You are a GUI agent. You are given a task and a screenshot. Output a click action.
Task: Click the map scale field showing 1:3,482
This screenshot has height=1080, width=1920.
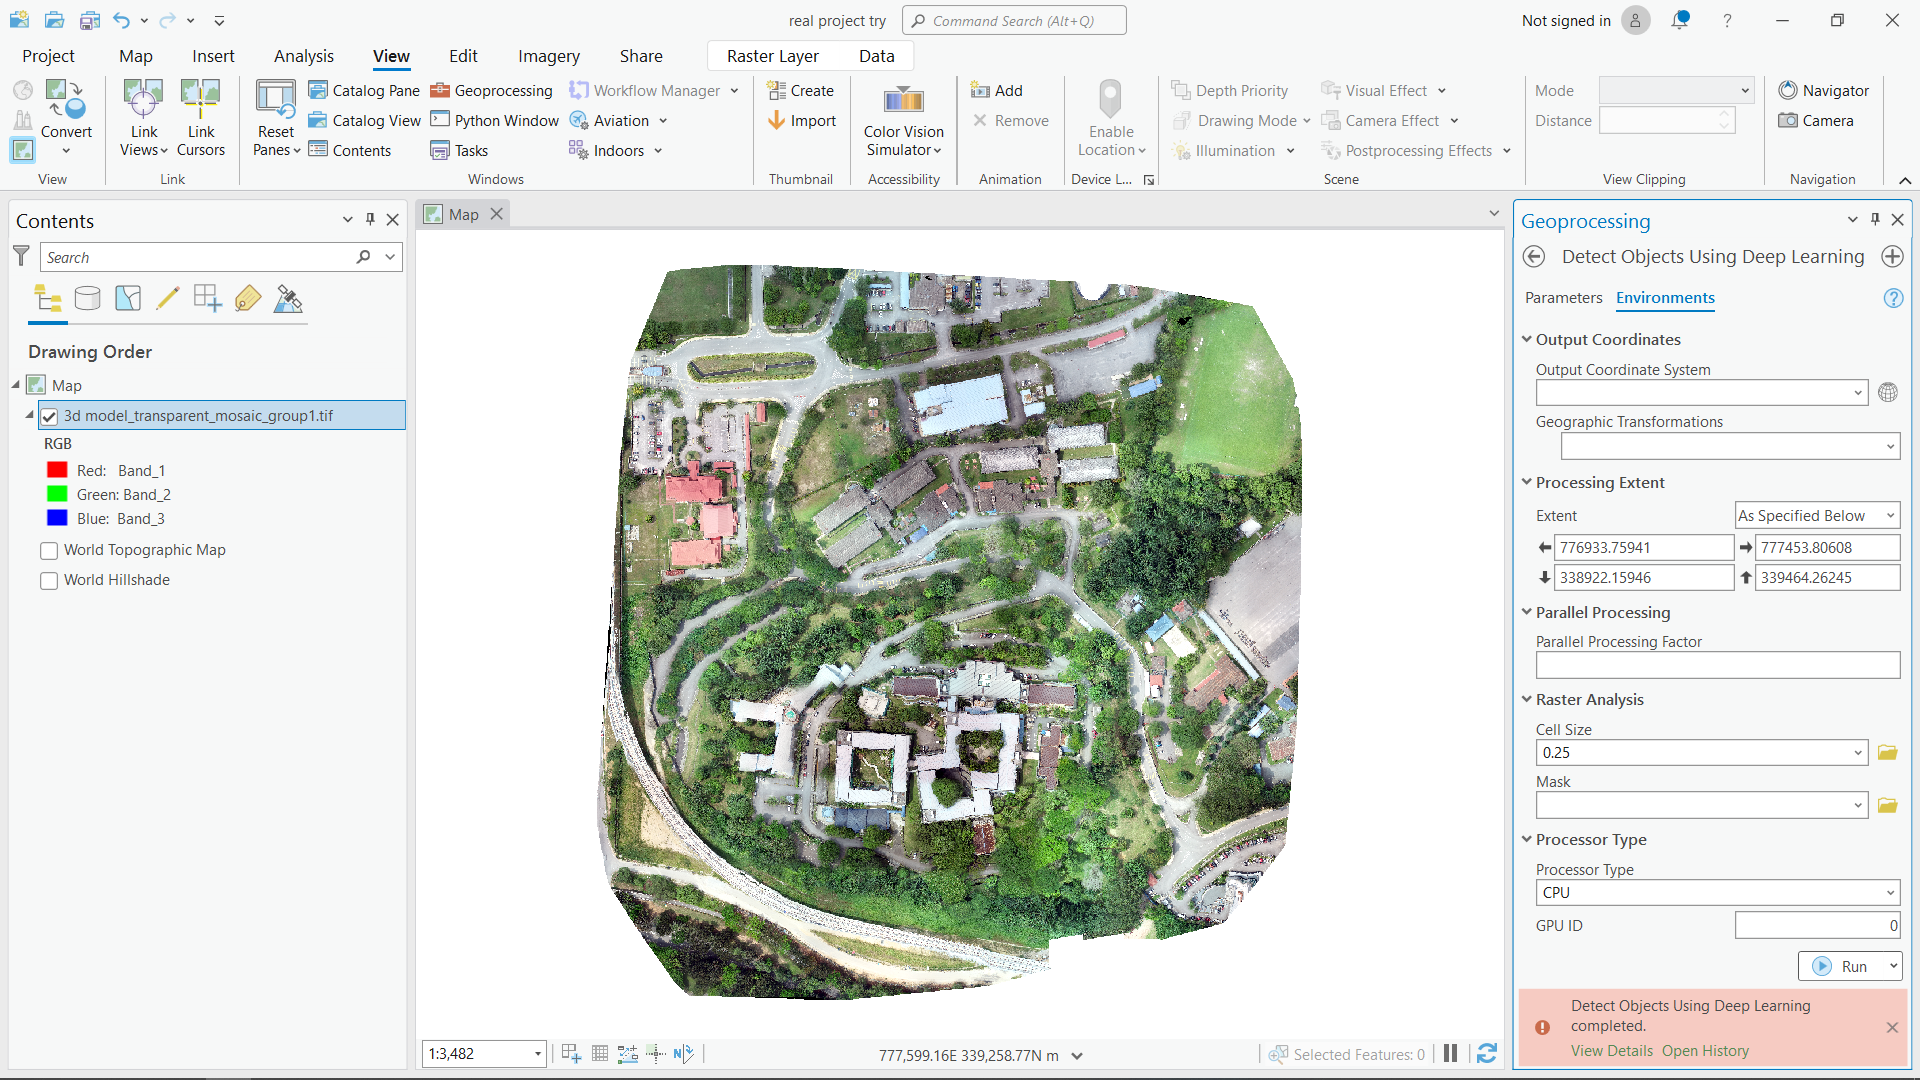click(x=478, y=1054)
